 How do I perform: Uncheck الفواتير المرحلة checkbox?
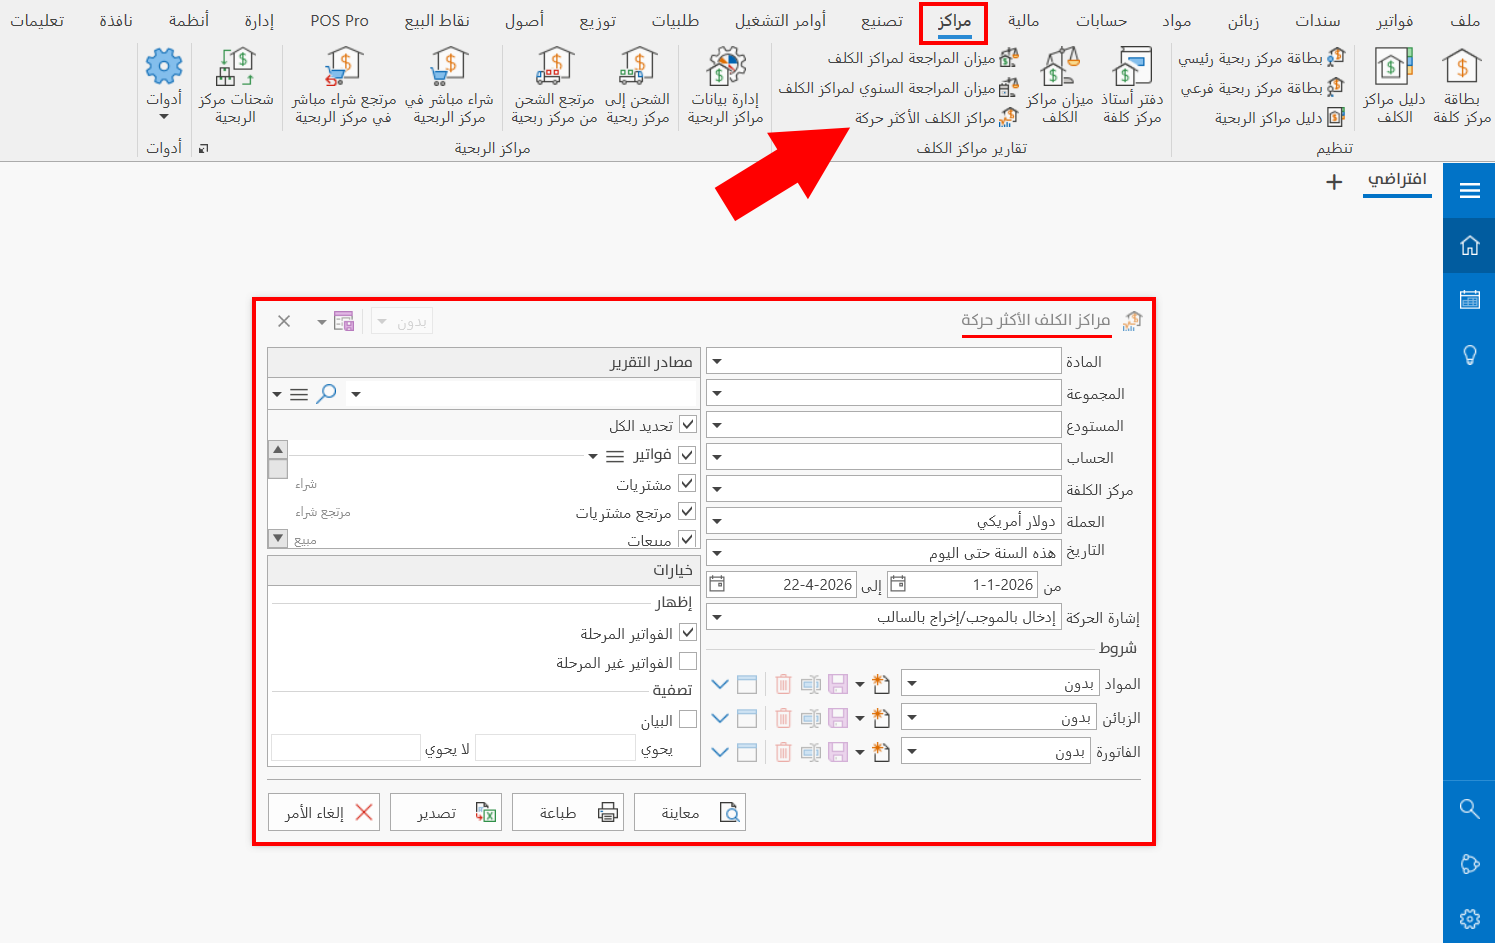[x=687, y=632]
